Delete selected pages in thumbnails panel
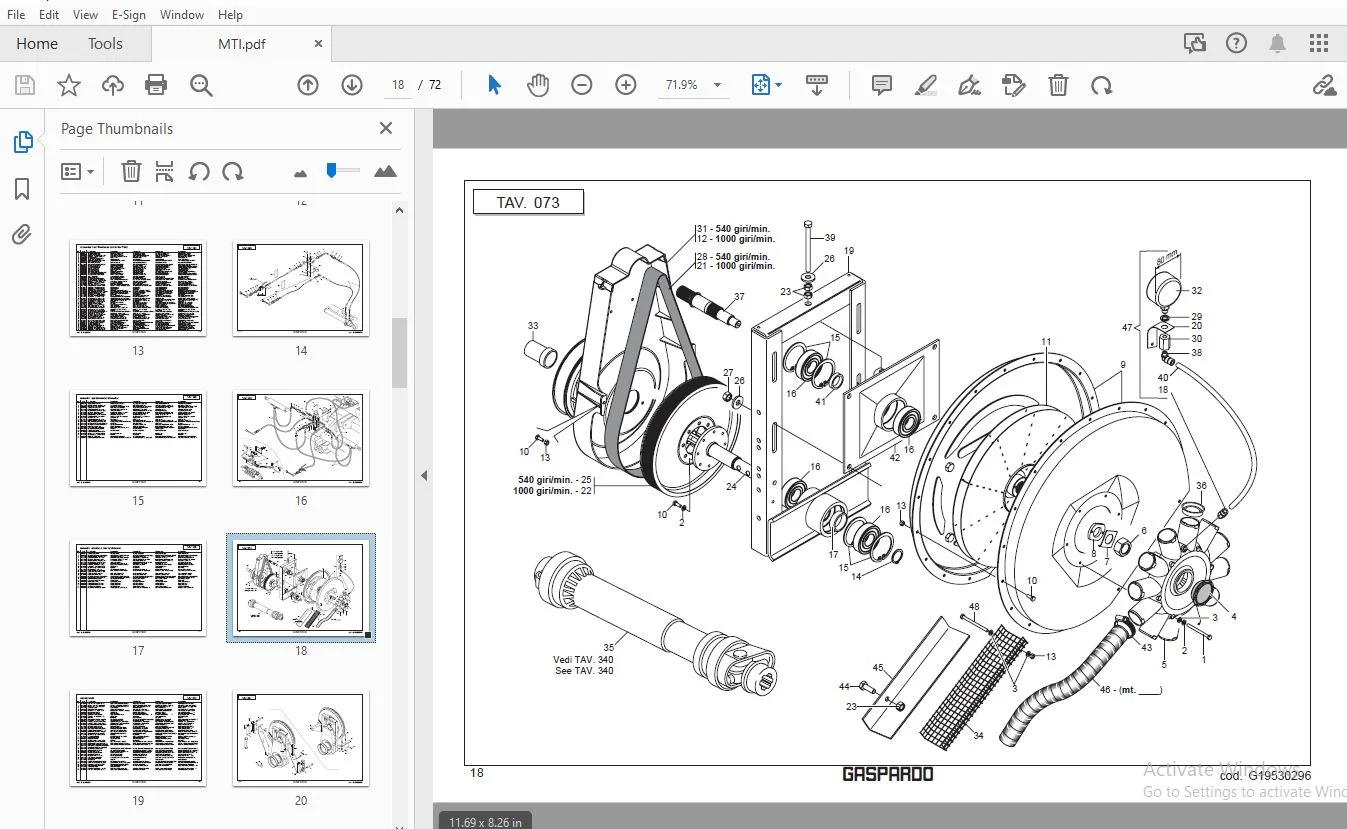The height and width of the screenshot is (829, 1347). (131, 172)
